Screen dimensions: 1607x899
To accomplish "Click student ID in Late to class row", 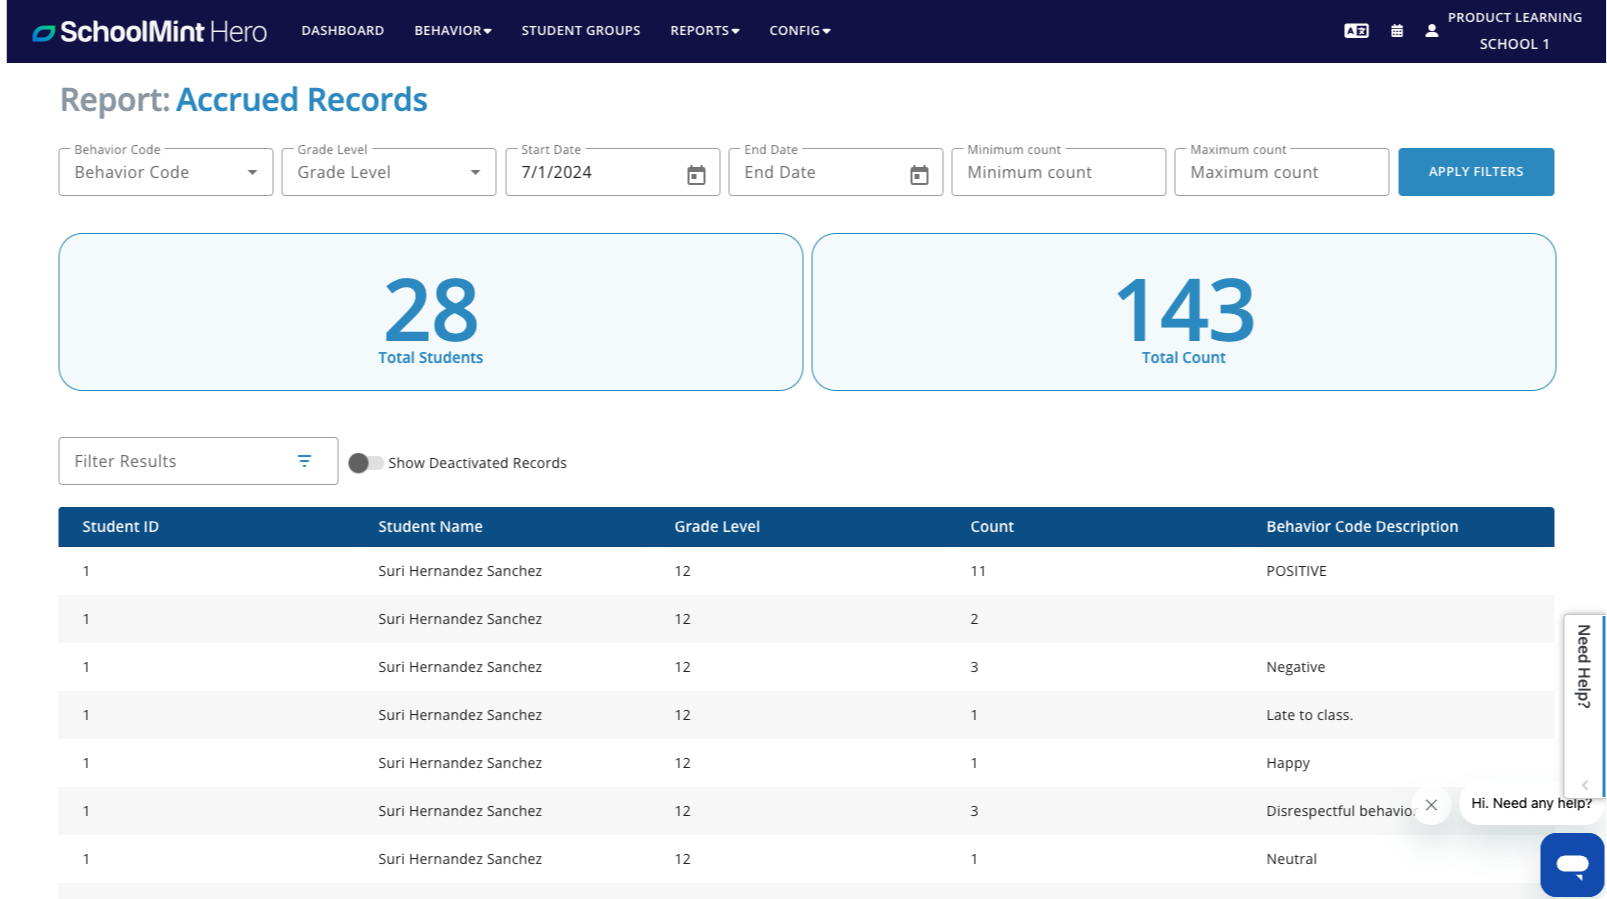I will (86, 715).
